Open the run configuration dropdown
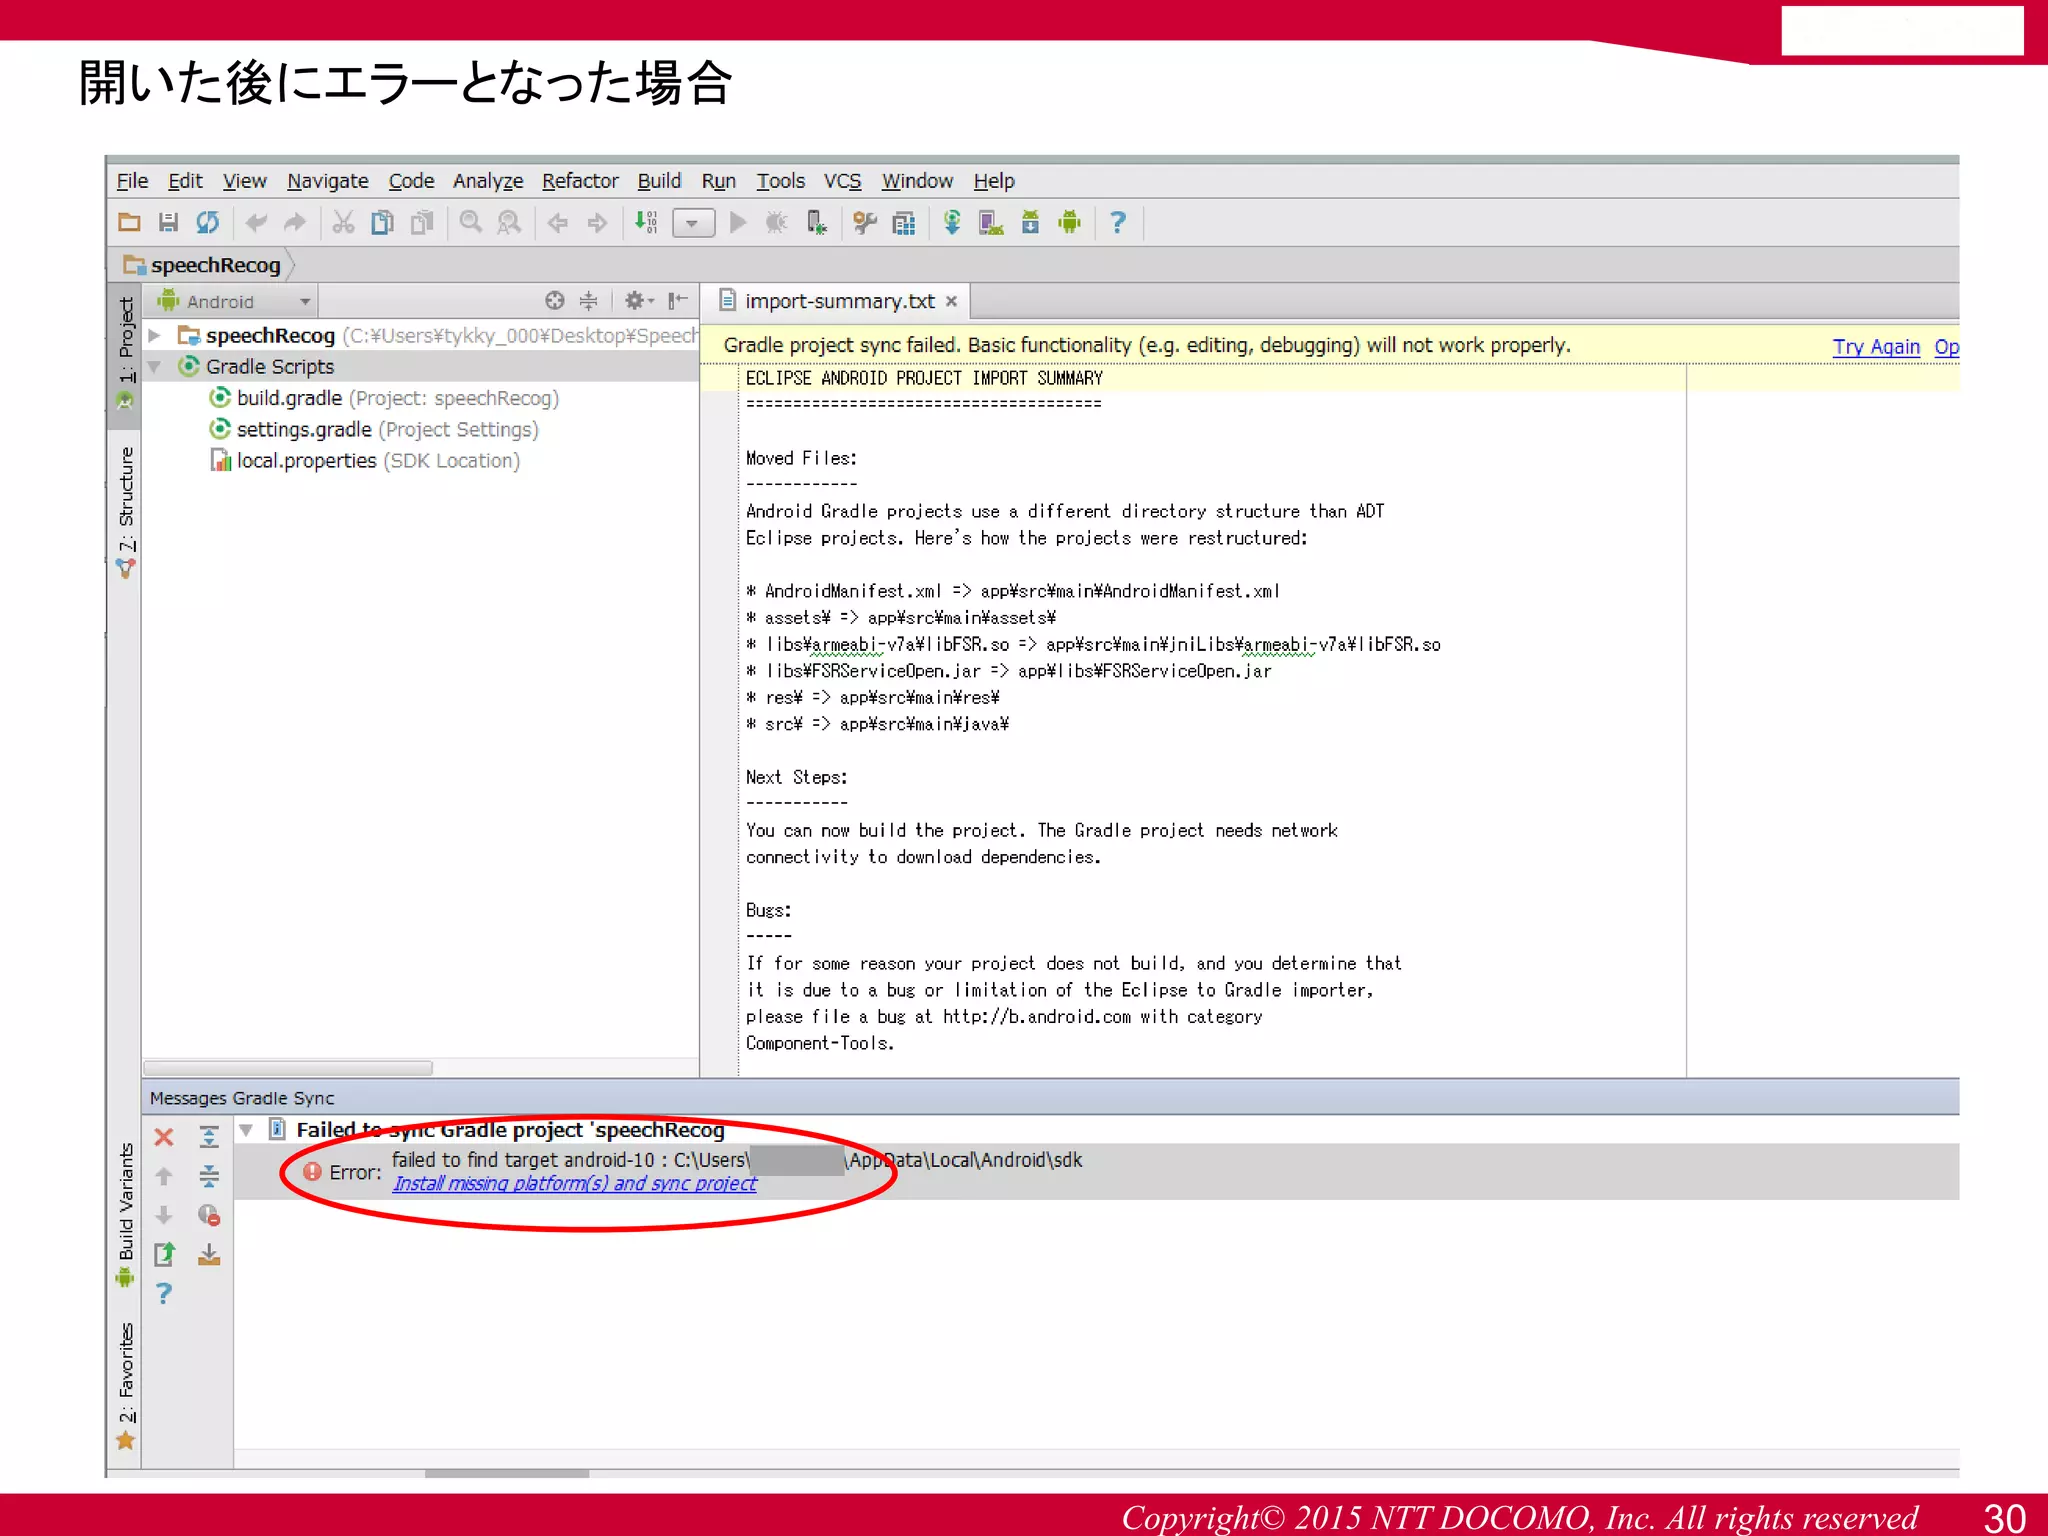2048x1536 pixels. tap(693, 223)
